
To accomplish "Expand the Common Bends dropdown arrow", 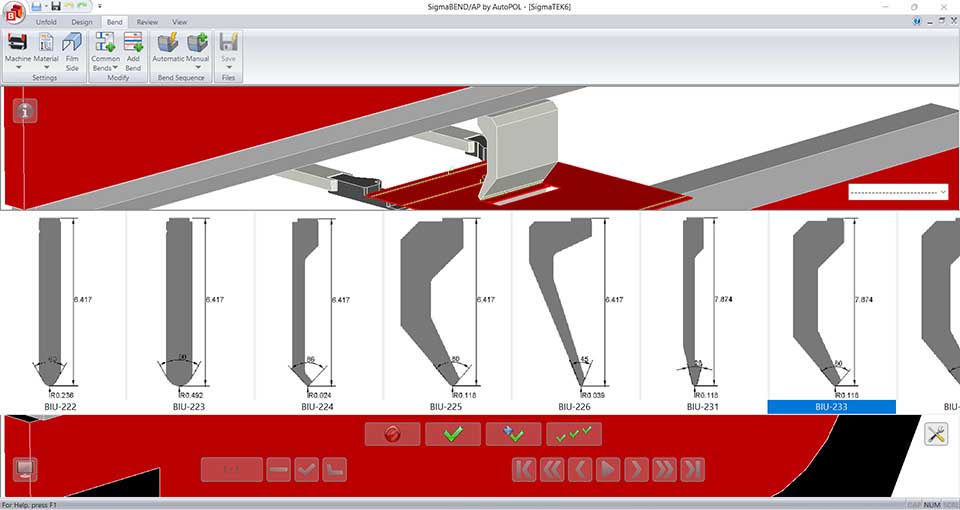I will 115,68.
